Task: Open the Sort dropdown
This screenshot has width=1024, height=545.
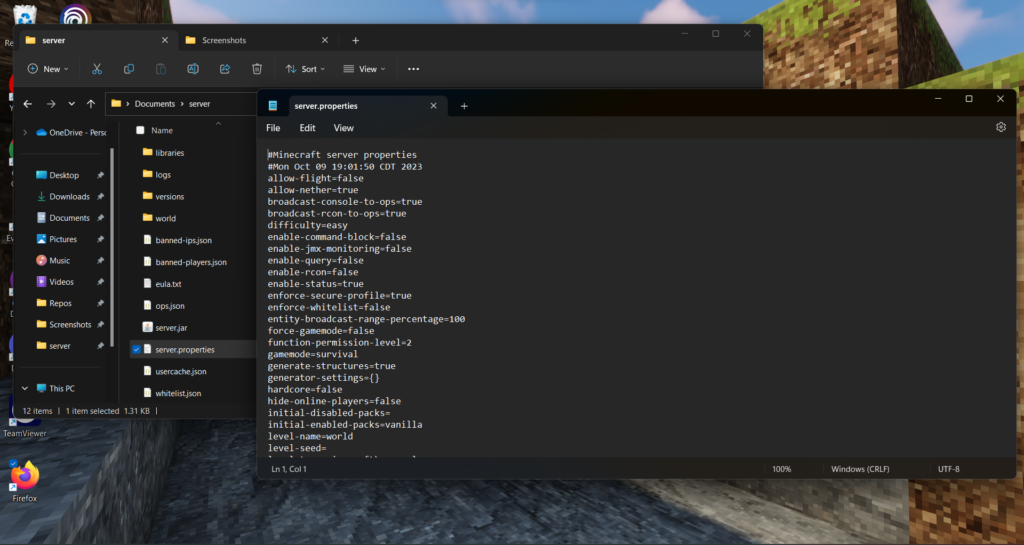Action: coord(305,69)
